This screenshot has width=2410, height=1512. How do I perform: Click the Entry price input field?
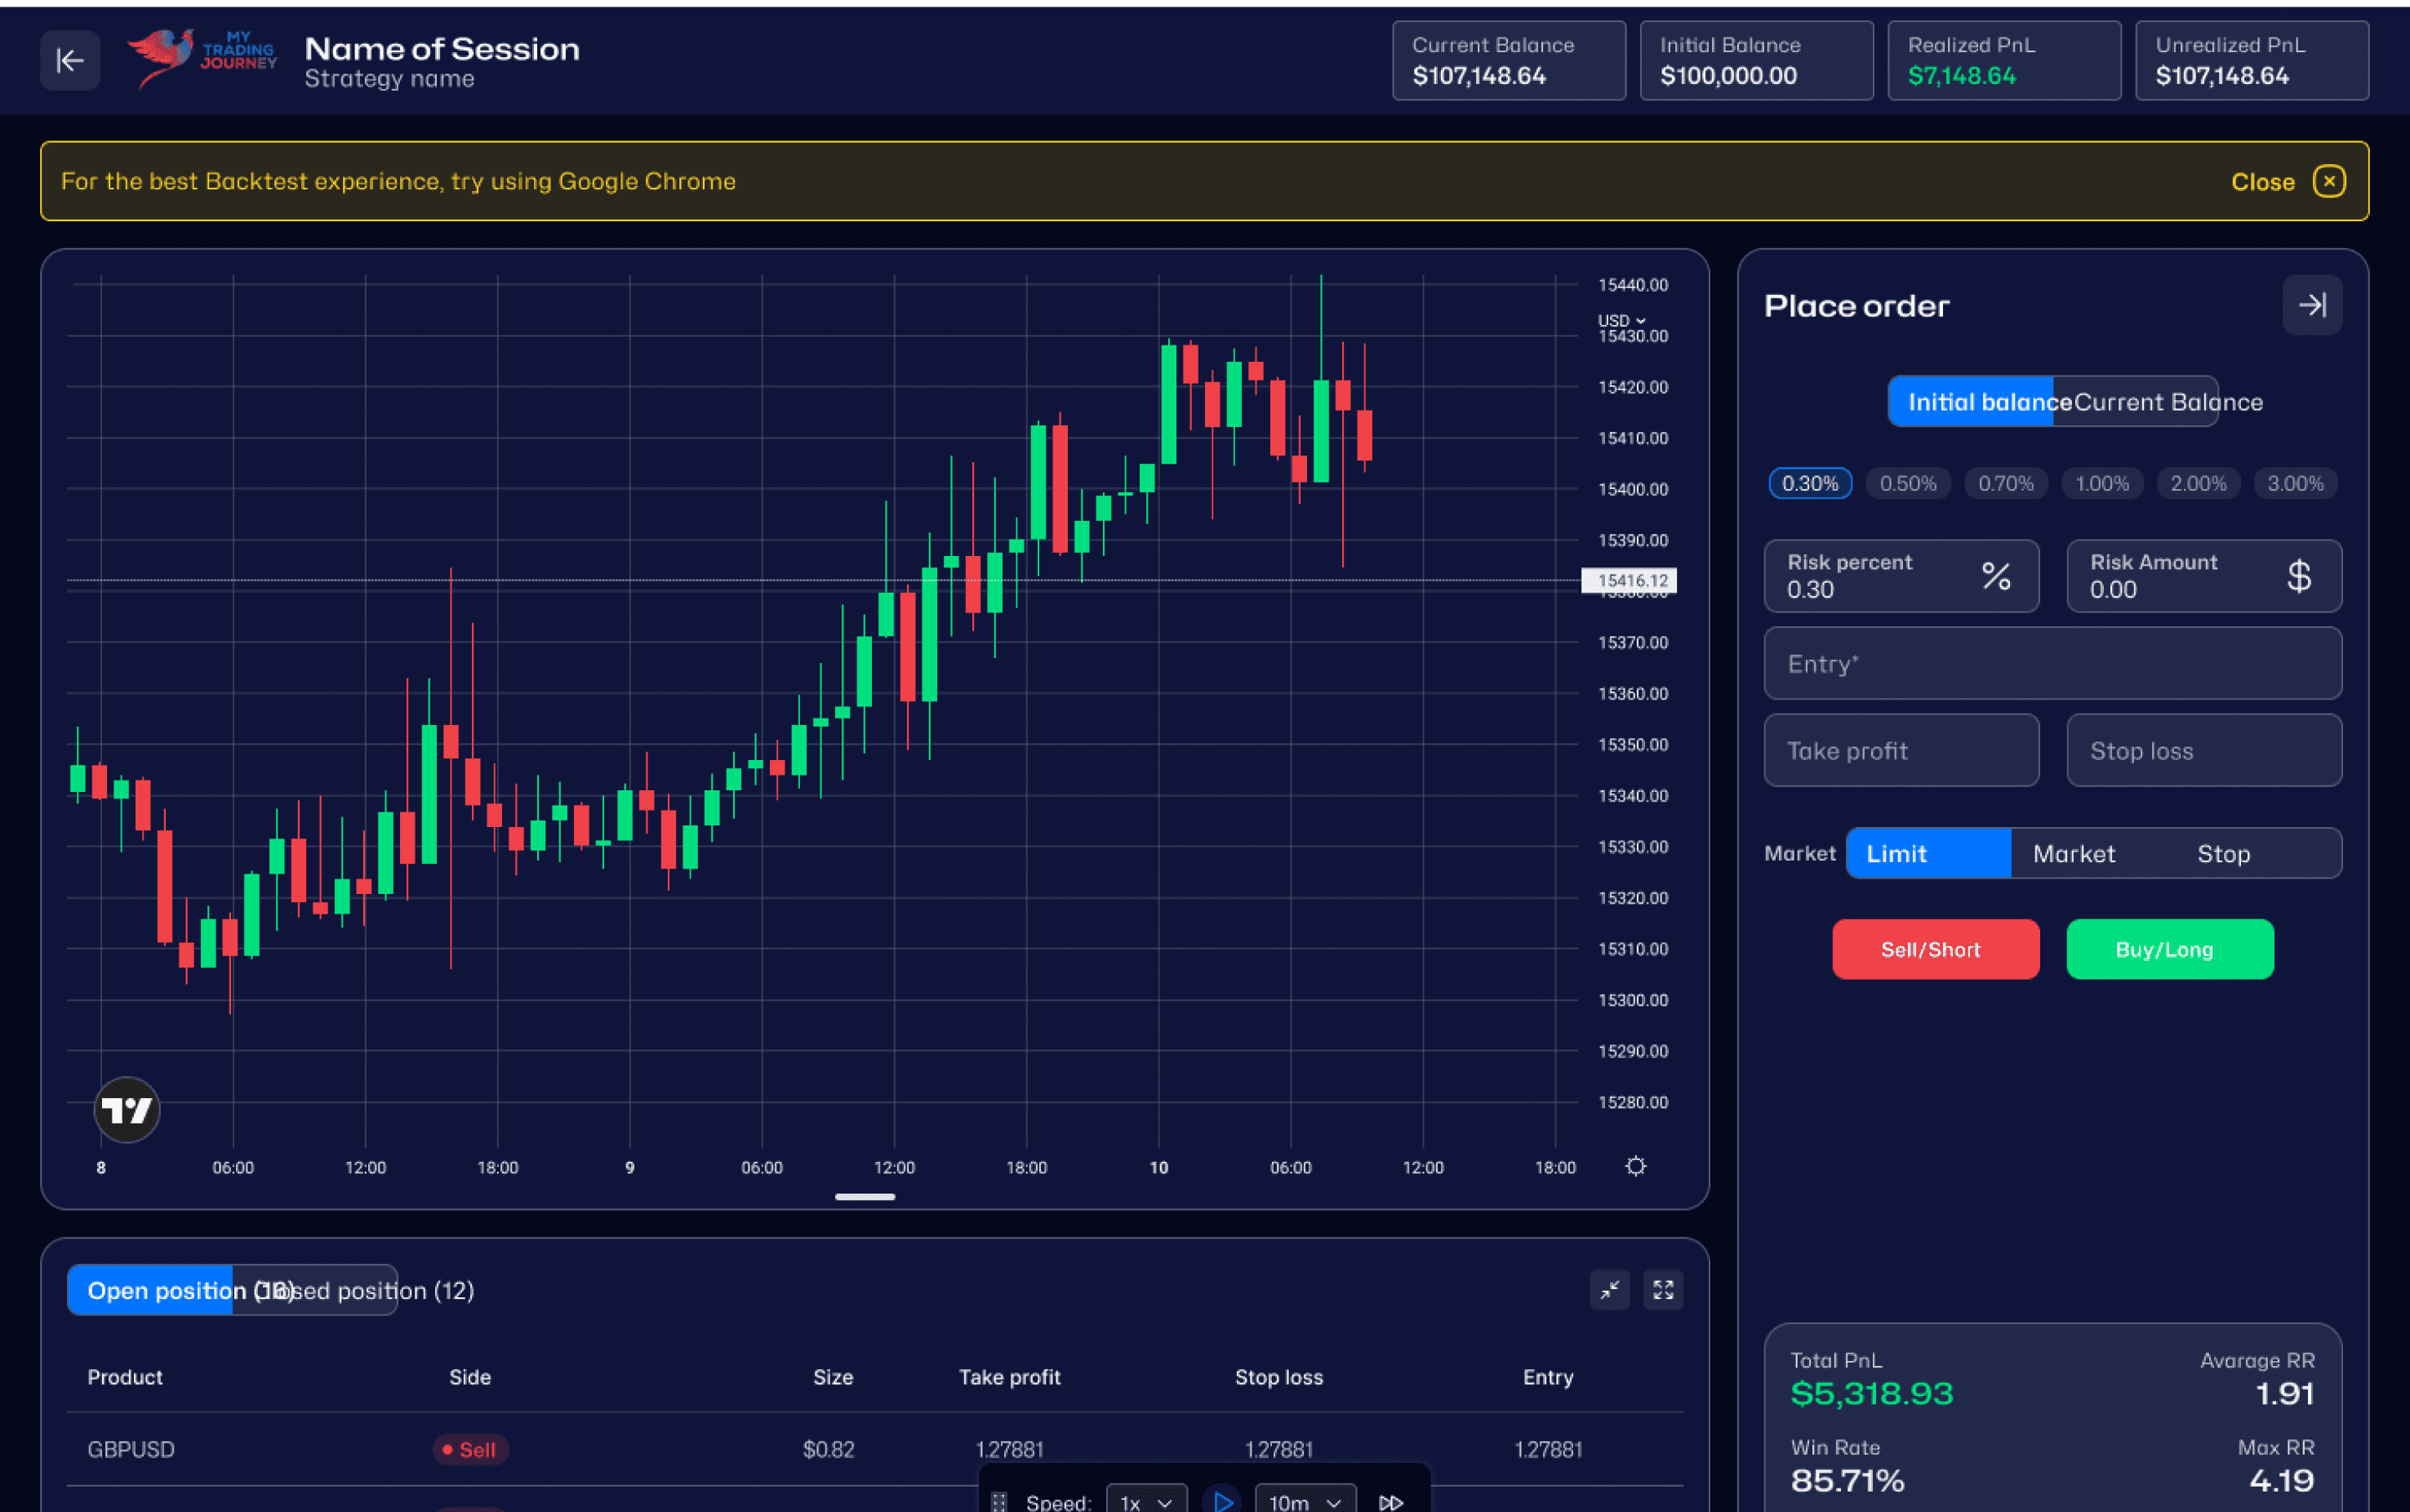click(2053, 663)
